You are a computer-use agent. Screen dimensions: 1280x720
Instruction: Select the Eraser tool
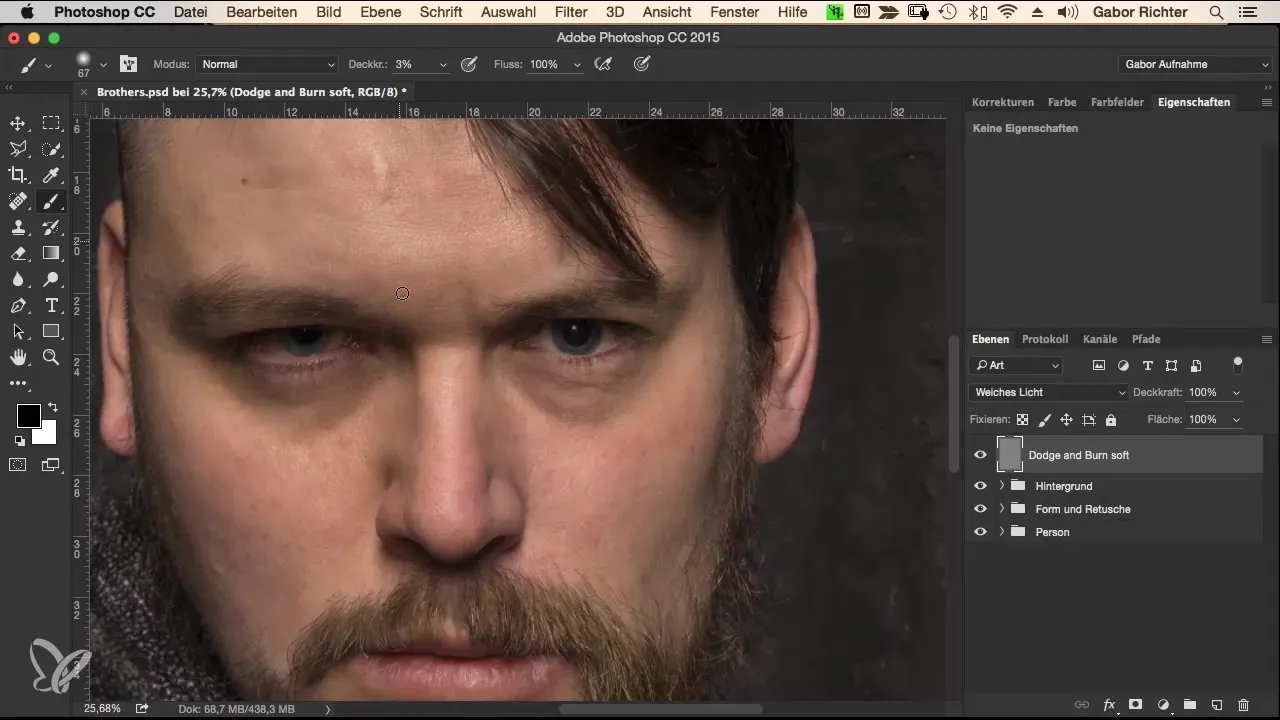click(x=18, y=254)
